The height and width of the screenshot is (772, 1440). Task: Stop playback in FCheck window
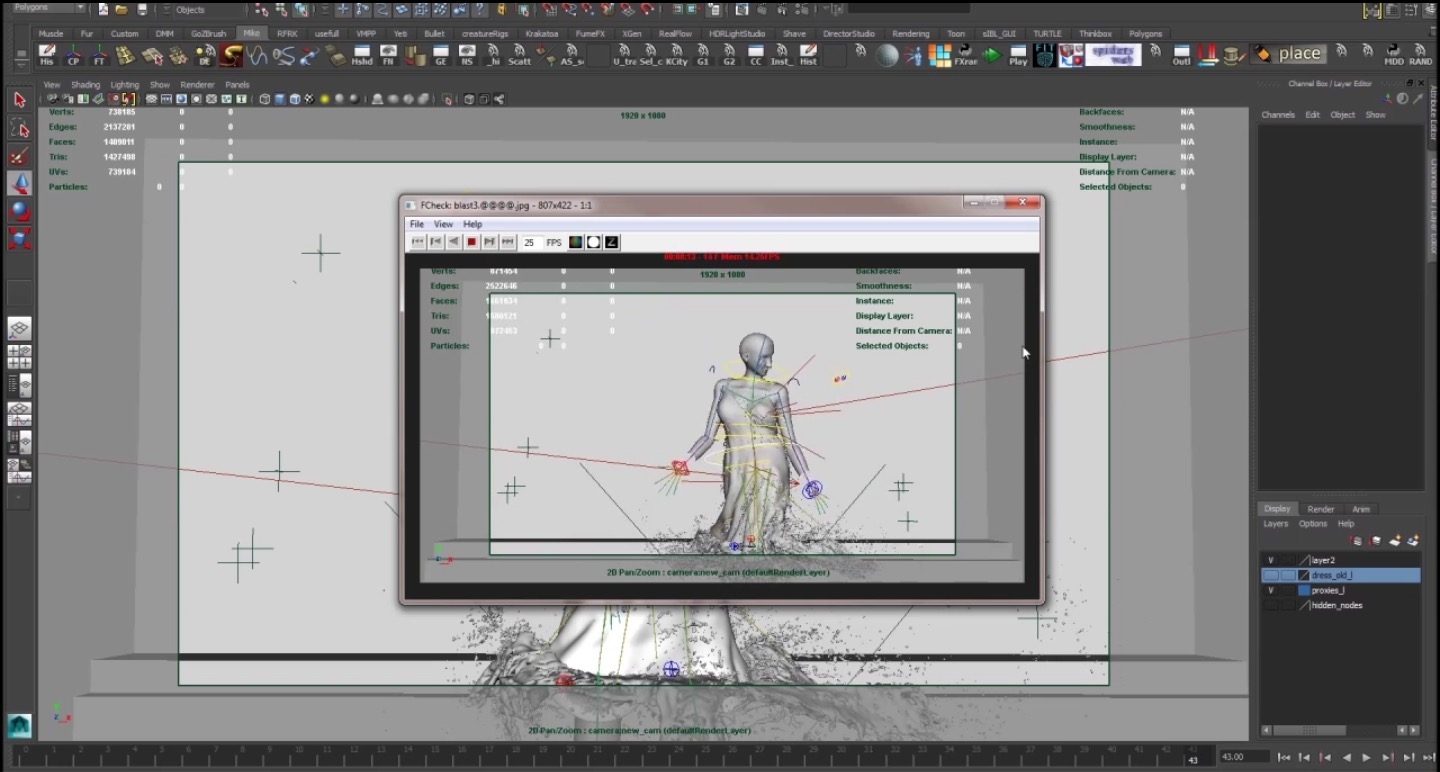(x=472, y=242)
